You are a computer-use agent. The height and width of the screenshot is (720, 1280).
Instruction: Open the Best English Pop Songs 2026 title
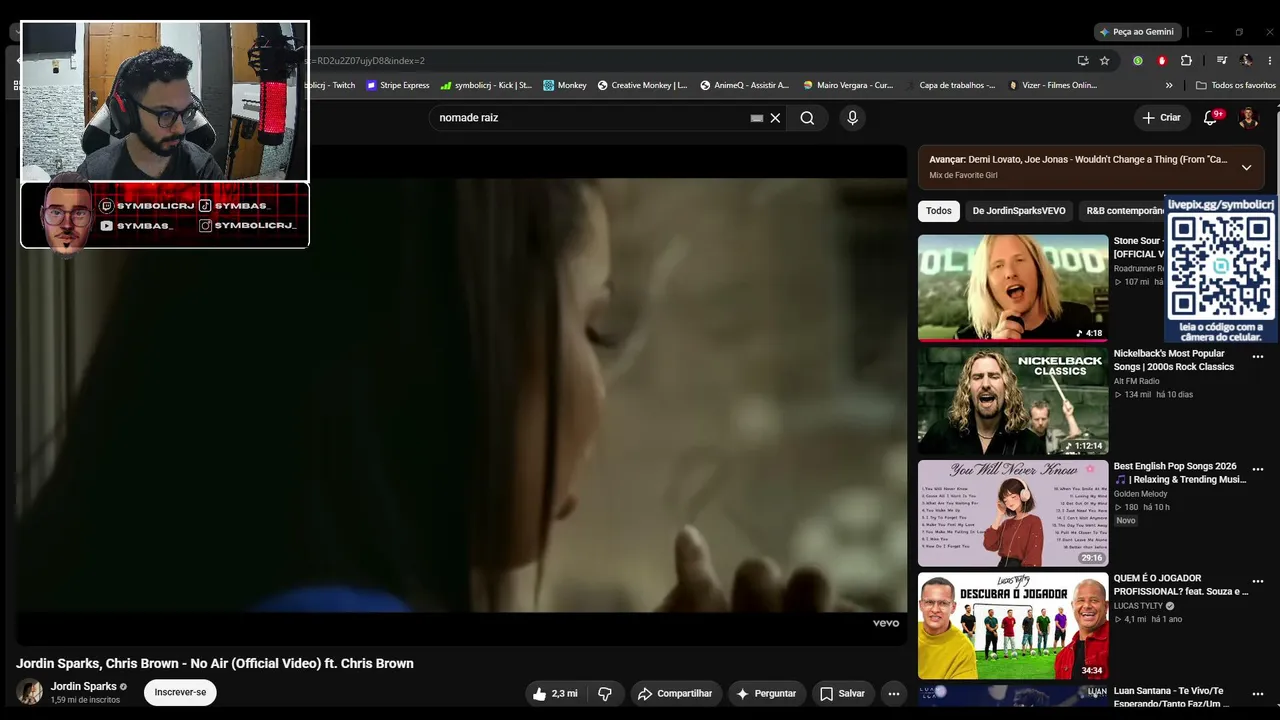coord(1180,473)
